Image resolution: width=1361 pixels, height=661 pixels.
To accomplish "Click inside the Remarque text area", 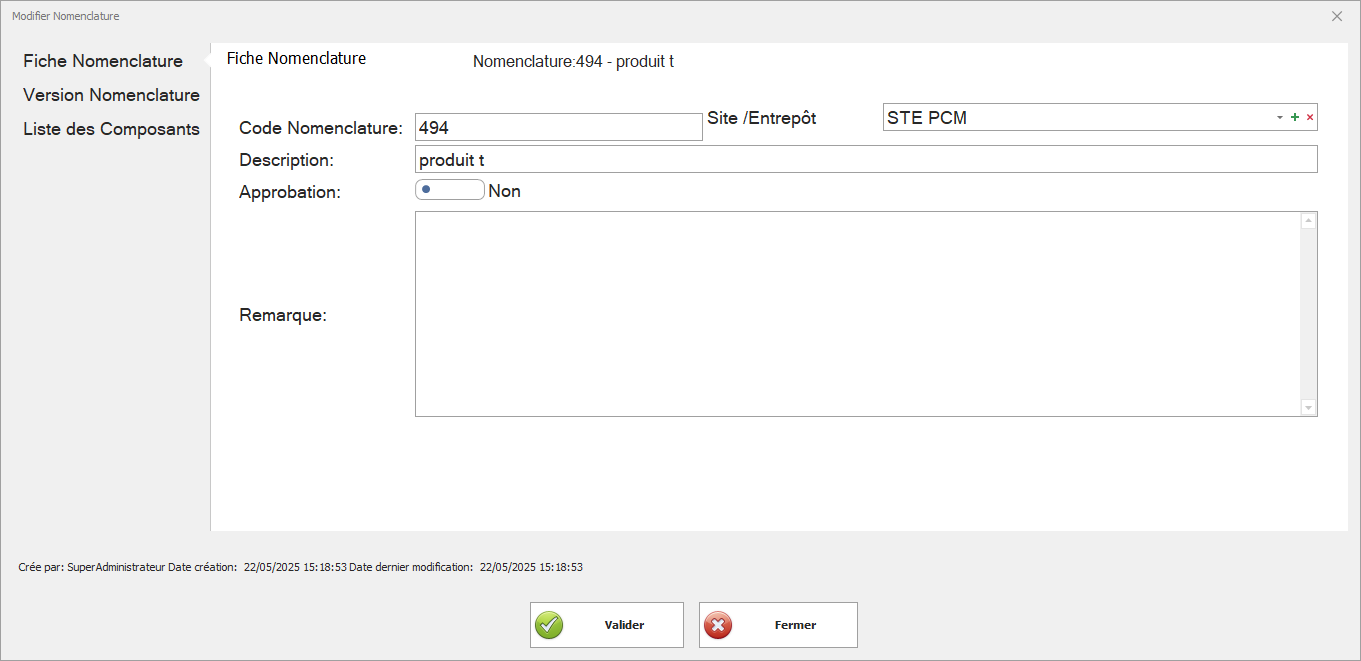I will (x=857, y=314).
